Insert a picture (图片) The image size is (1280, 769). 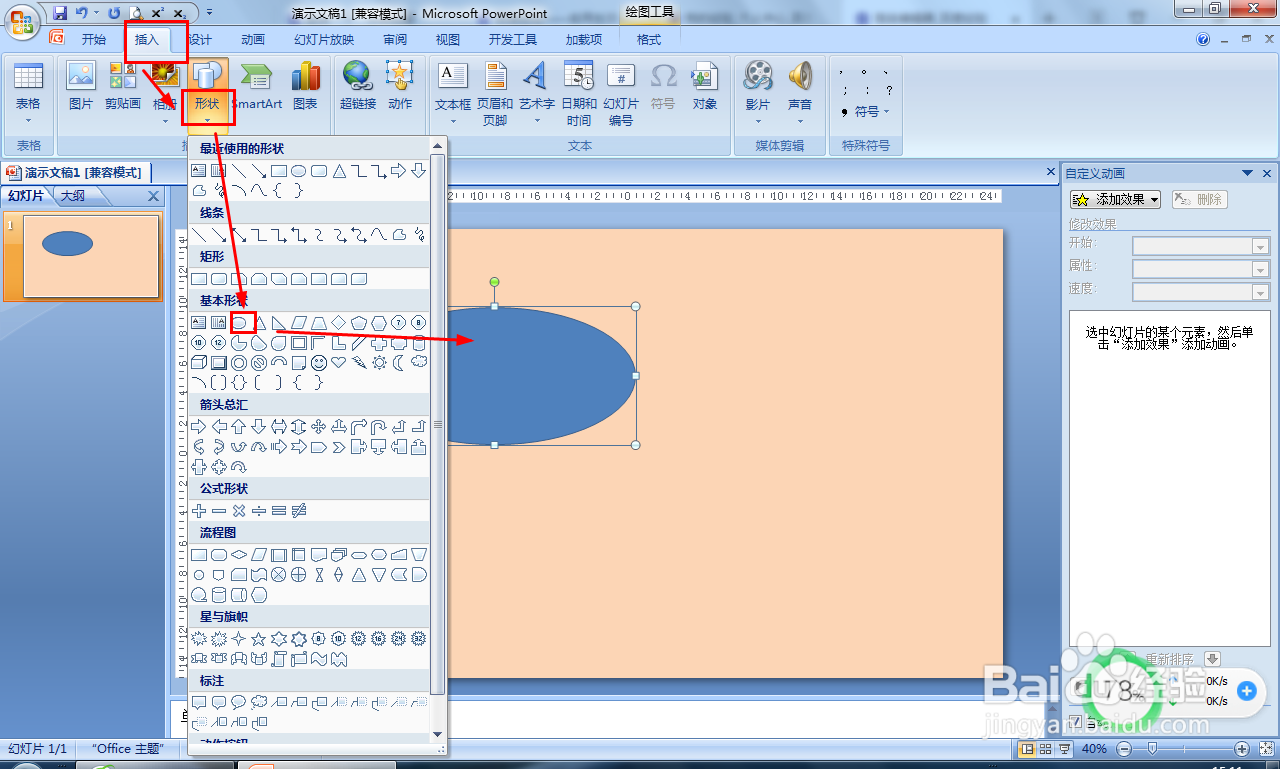pos(80,87)
